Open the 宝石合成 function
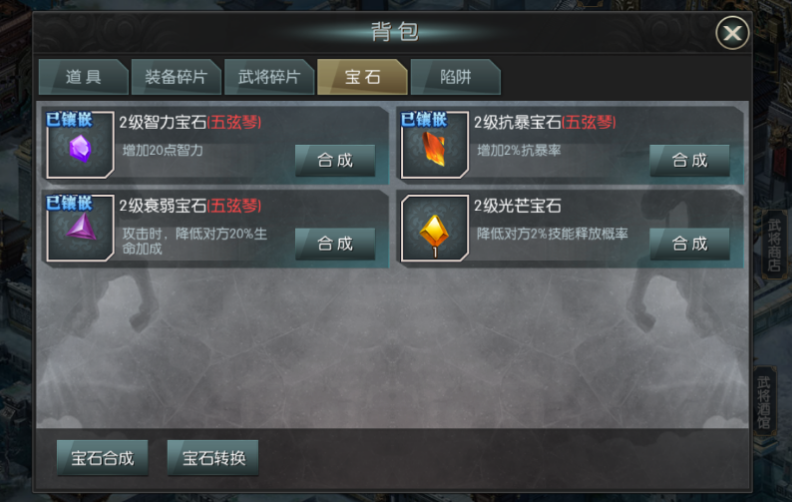Viewport: 792px width, 502px height. pyautogui.click(x=103, y=458)
